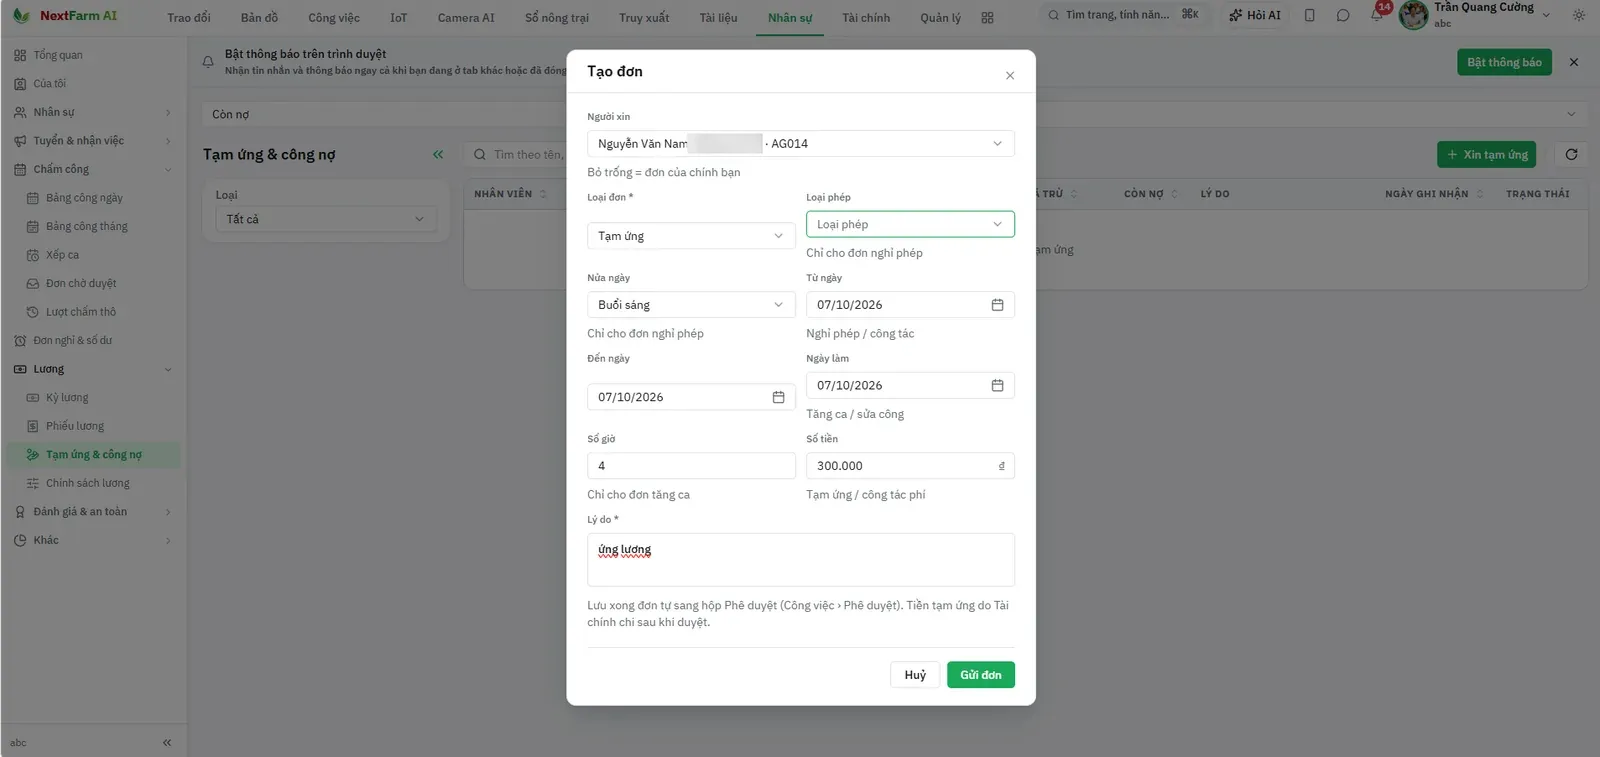This screenshot has height=757, width=1600.
Task: Open the Người xin dropdown
Action: point(801,144)
